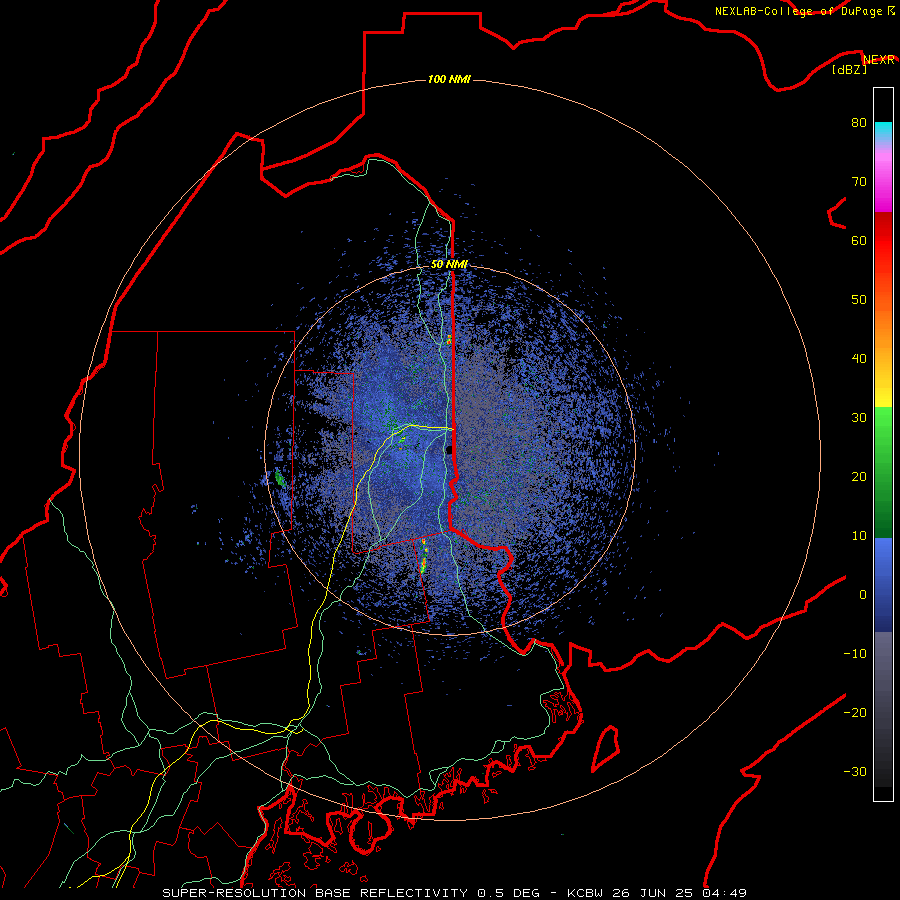Click the black radar site dot

click(449, 450)
